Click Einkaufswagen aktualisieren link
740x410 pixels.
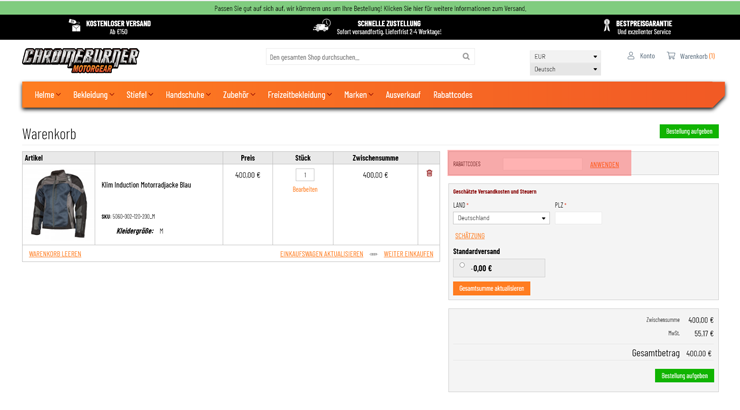(x=321, y=254)
